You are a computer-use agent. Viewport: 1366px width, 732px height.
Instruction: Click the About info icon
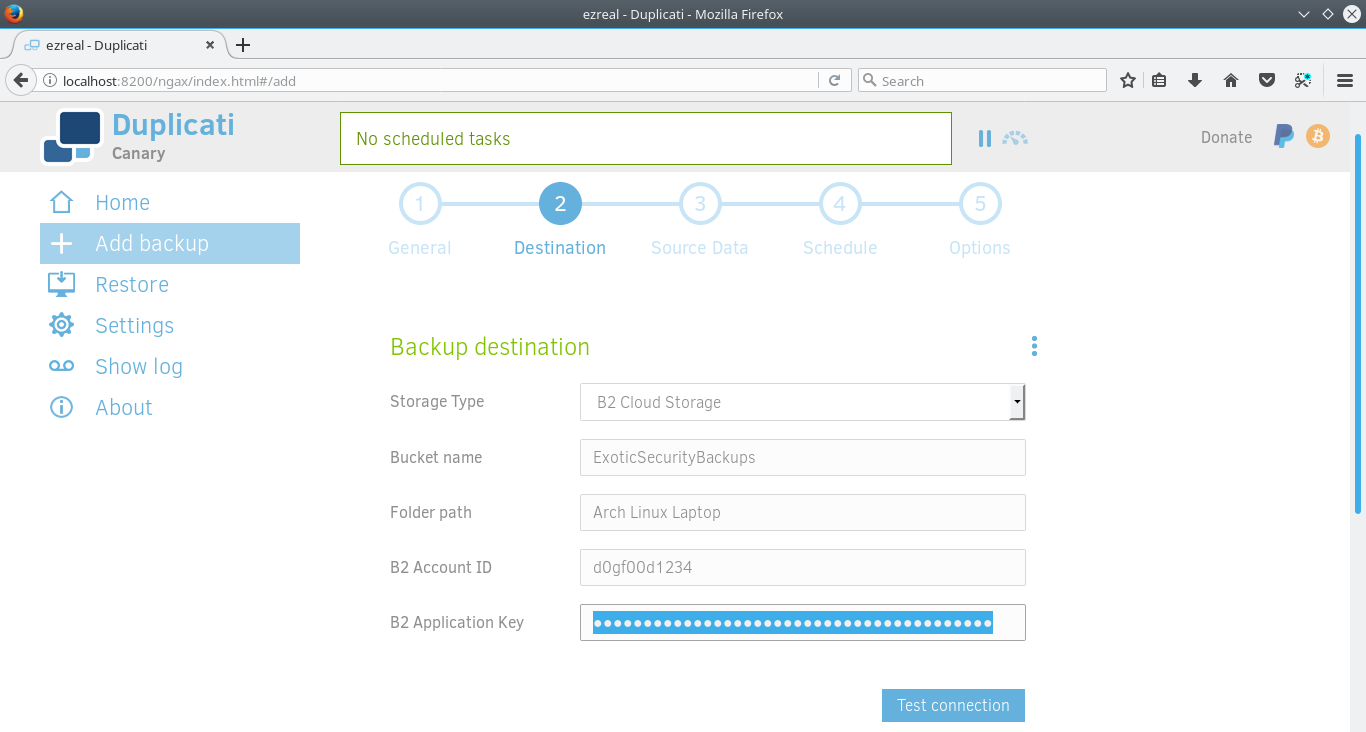pos(61,407)
